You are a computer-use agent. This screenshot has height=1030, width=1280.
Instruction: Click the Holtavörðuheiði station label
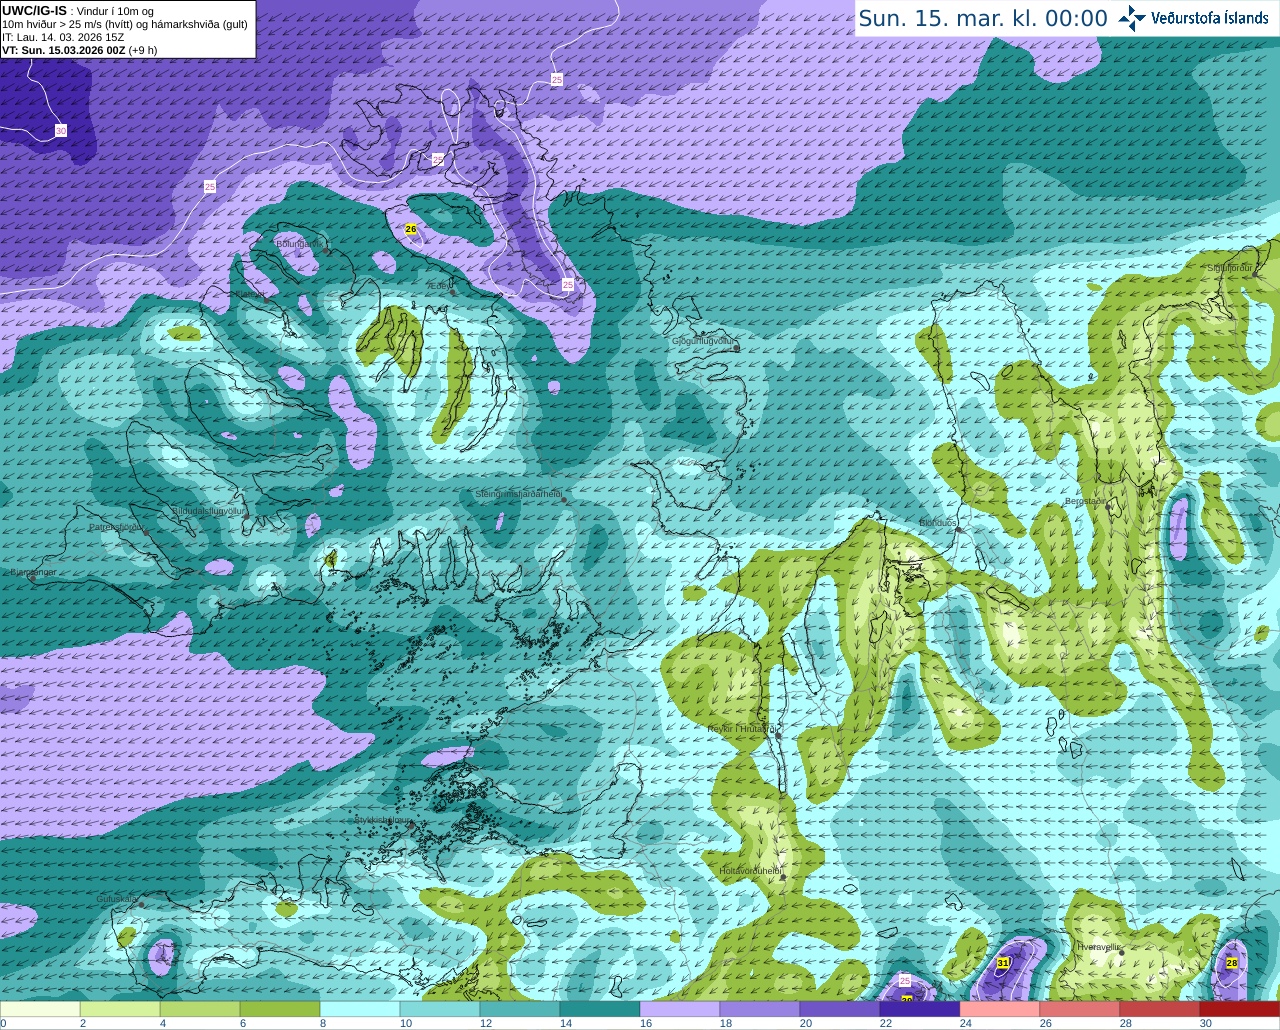coord(750,871)
